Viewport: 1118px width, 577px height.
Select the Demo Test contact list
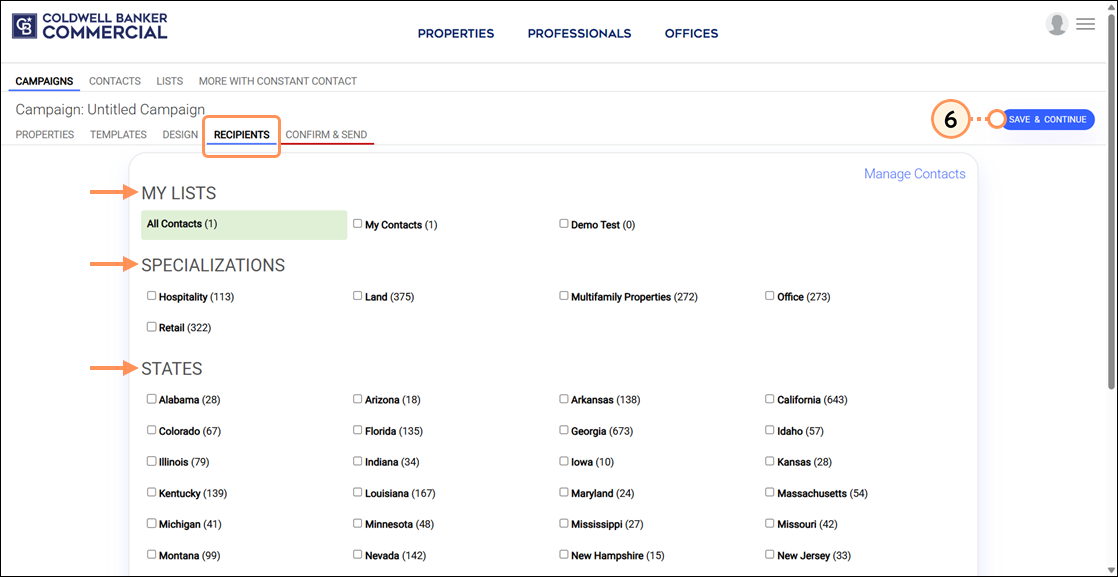[564, 224]
